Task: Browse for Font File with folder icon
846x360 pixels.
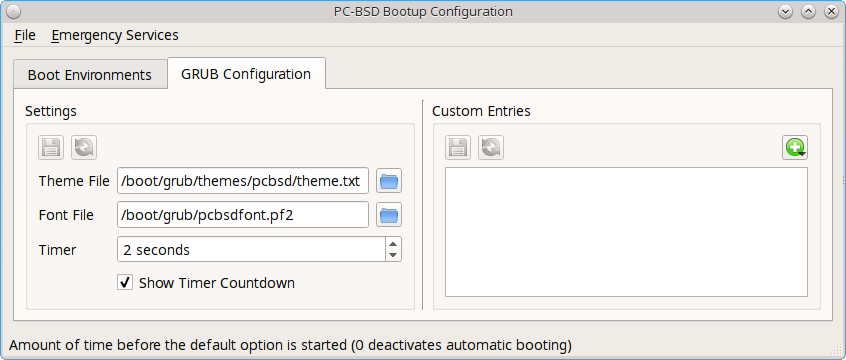Action: point(388,215)
